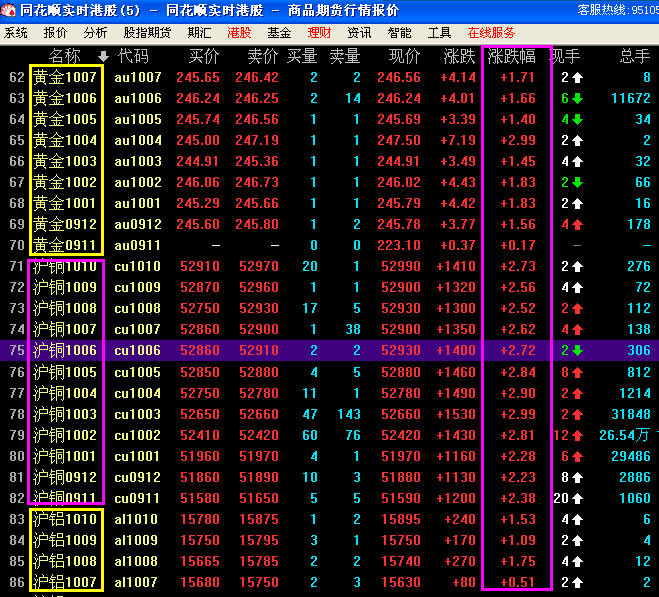Select the al1010 contract code

135,519
